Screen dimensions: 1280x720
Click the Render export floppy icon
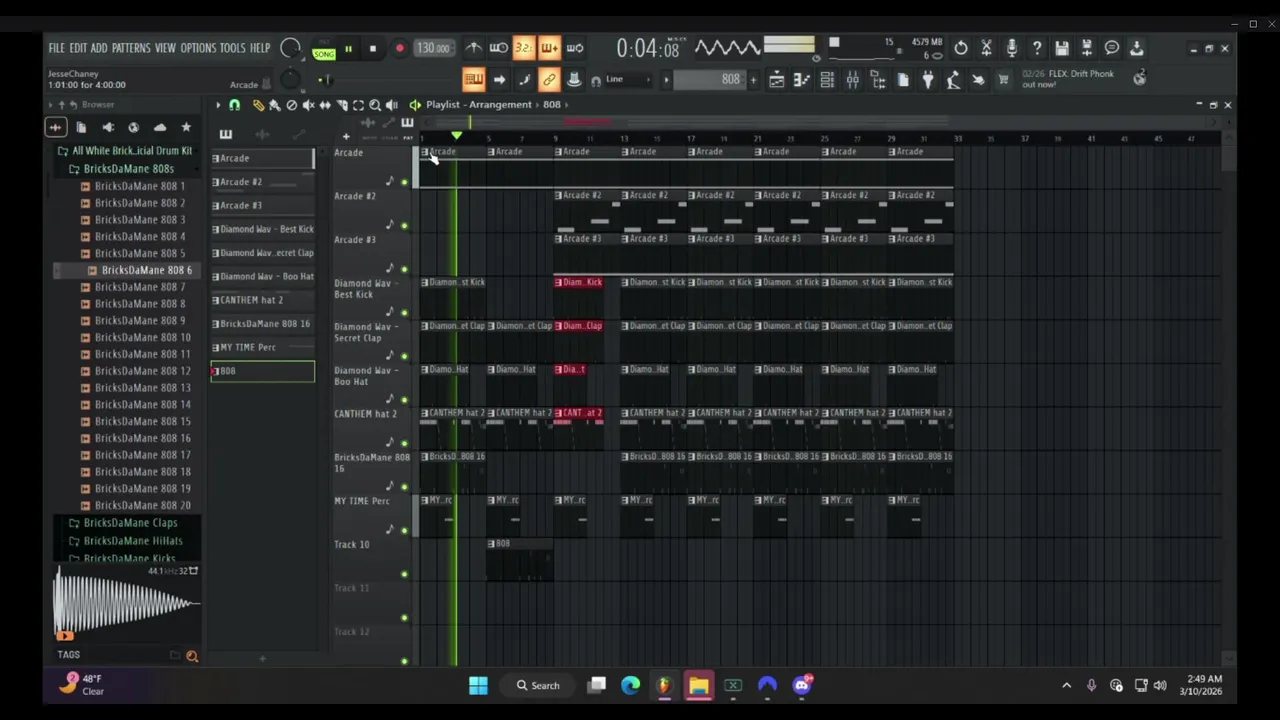(1086, 48)
